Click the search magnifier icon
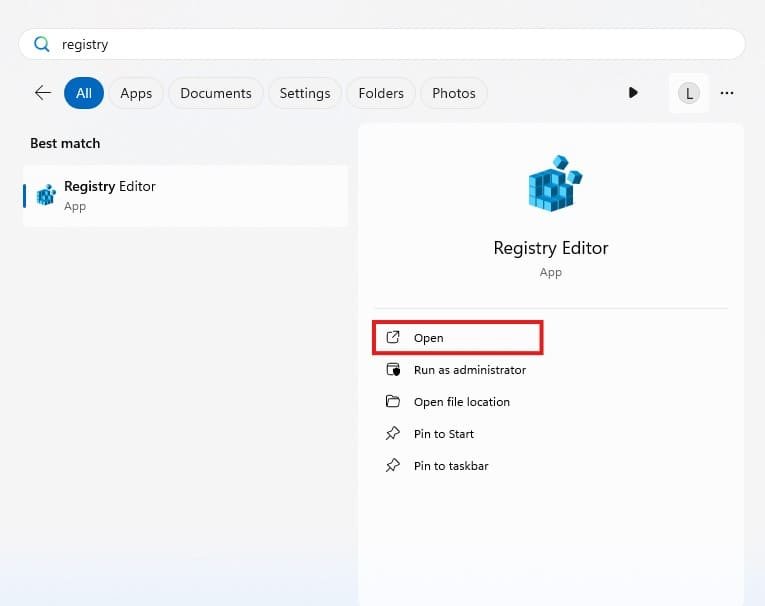The height and width of the screenshot is (606, 765). point(41,44)
